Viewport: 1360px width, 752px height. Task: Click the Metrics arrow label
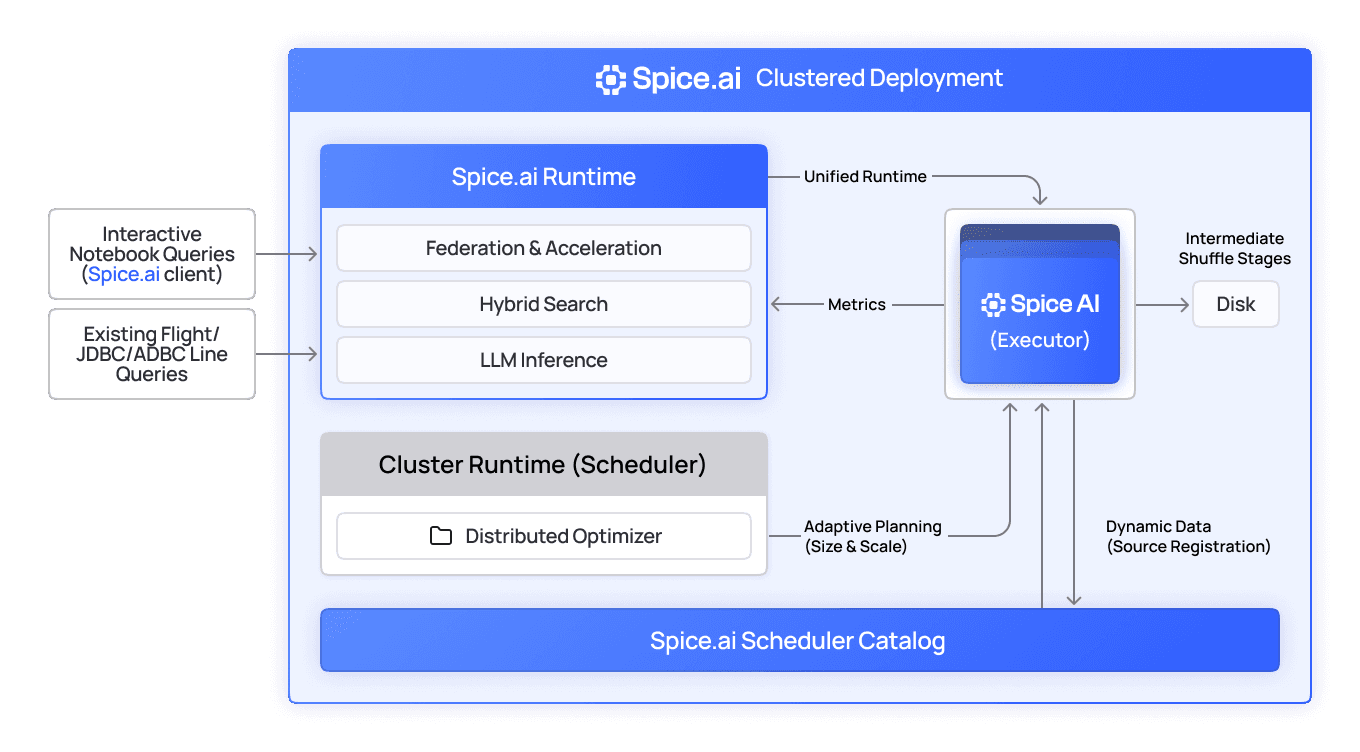(x=856, y=305)
